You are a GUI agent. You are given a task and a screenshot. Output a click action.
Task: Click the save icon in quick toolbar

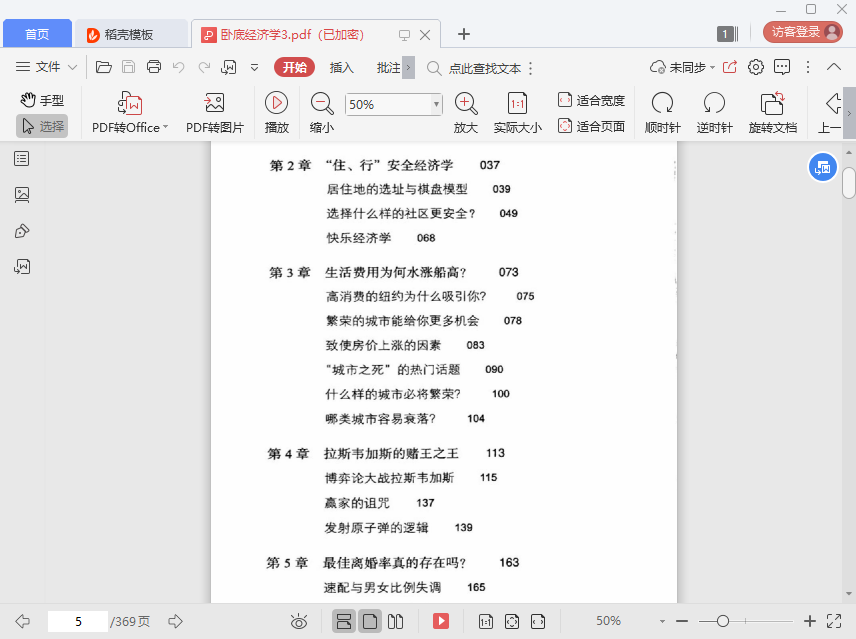point(128,67)
